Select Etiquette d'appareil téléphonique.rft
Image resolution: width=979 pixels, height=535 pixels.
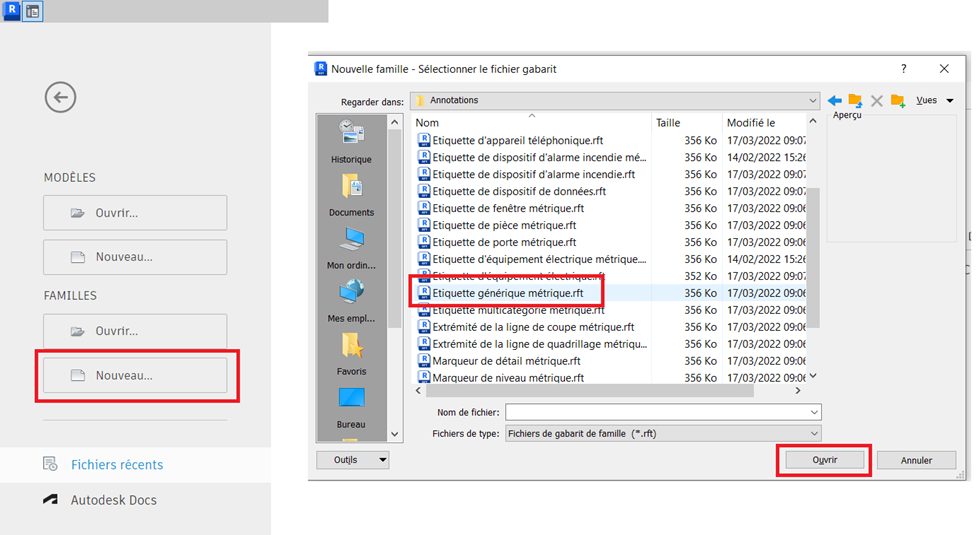pos(518,140)
